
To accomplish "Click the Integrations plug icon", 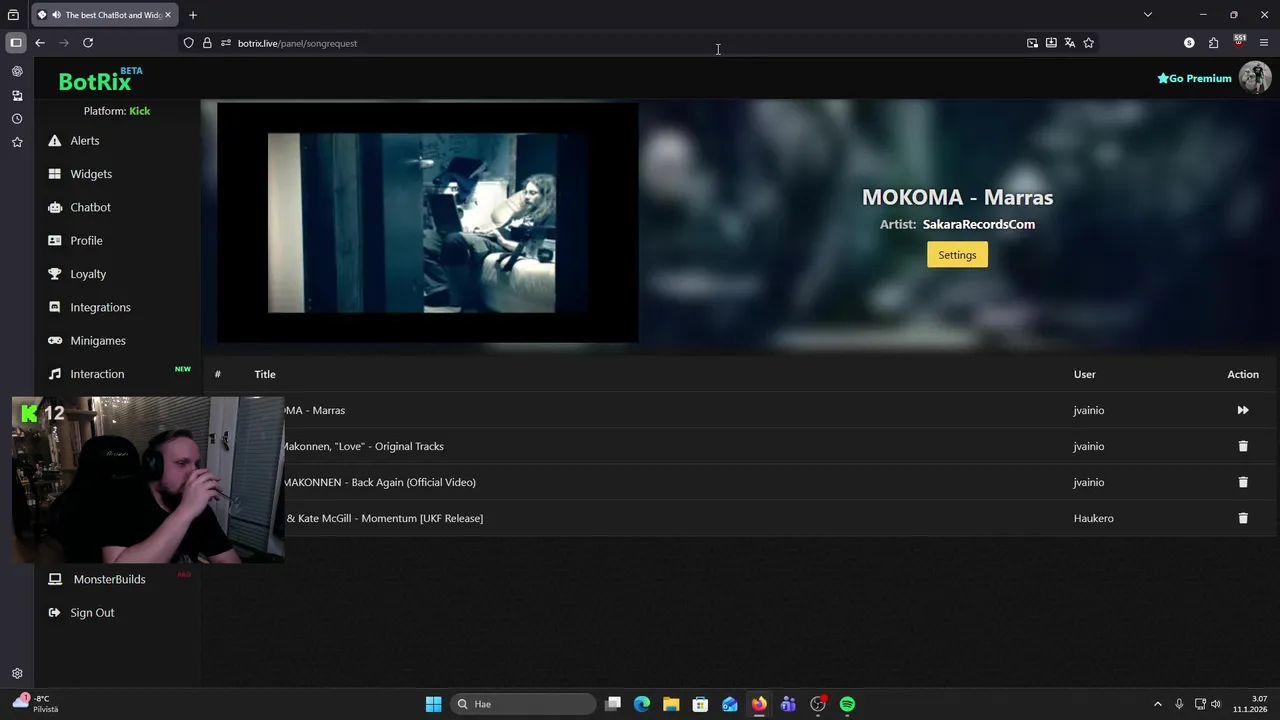I will tap(54, 307).
